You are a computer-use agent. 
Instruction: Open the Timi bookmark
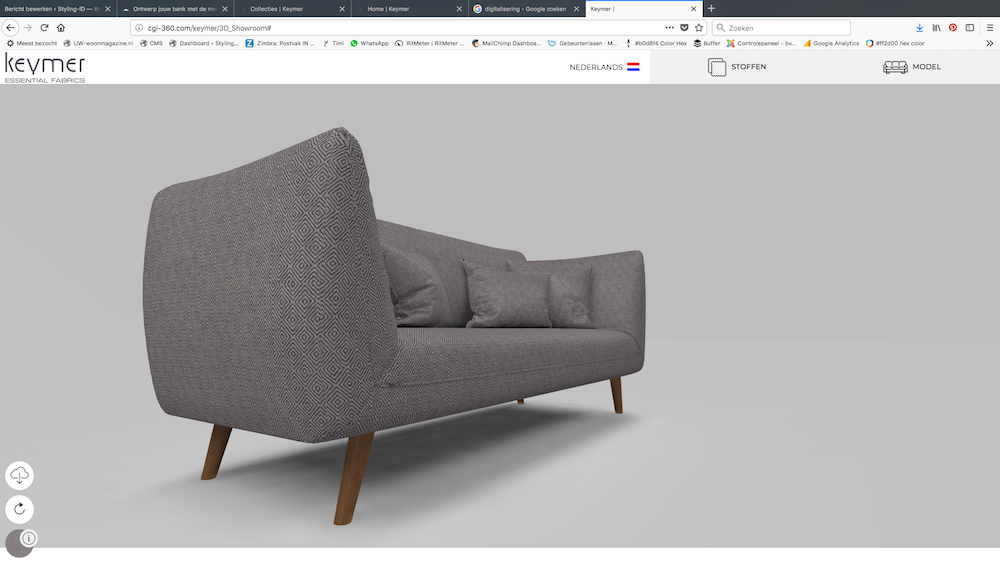(x=333, y=43)
